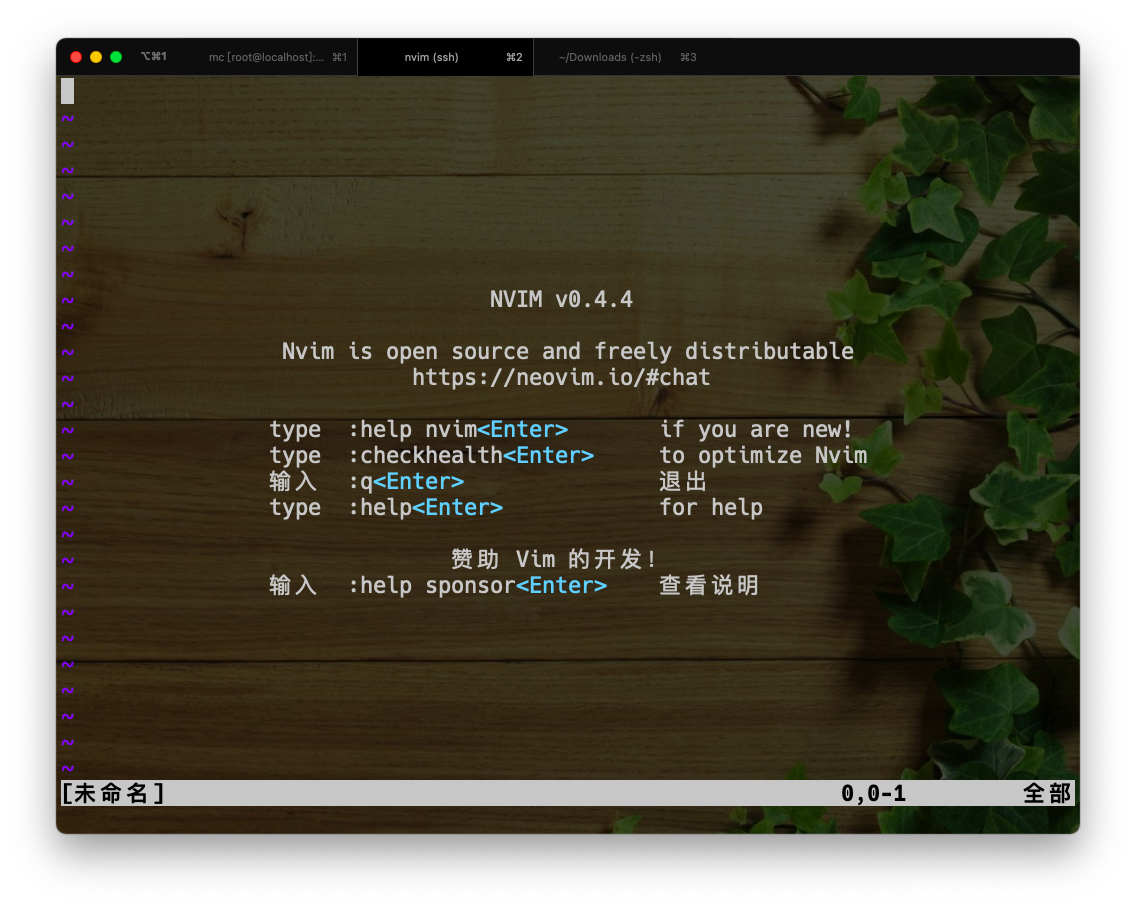
Task: Click the ⌘3 shortcut label on Downloads tab
Action: 688,57
